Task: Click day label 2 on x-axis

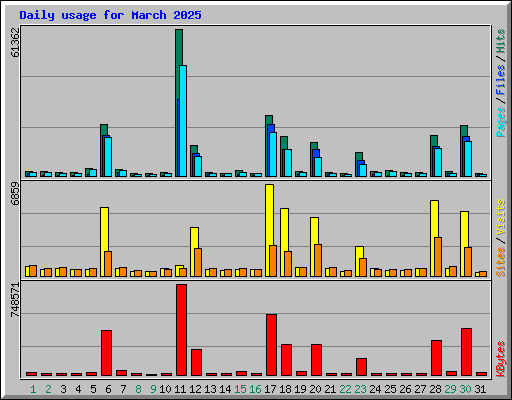Action: pos(48,389)
